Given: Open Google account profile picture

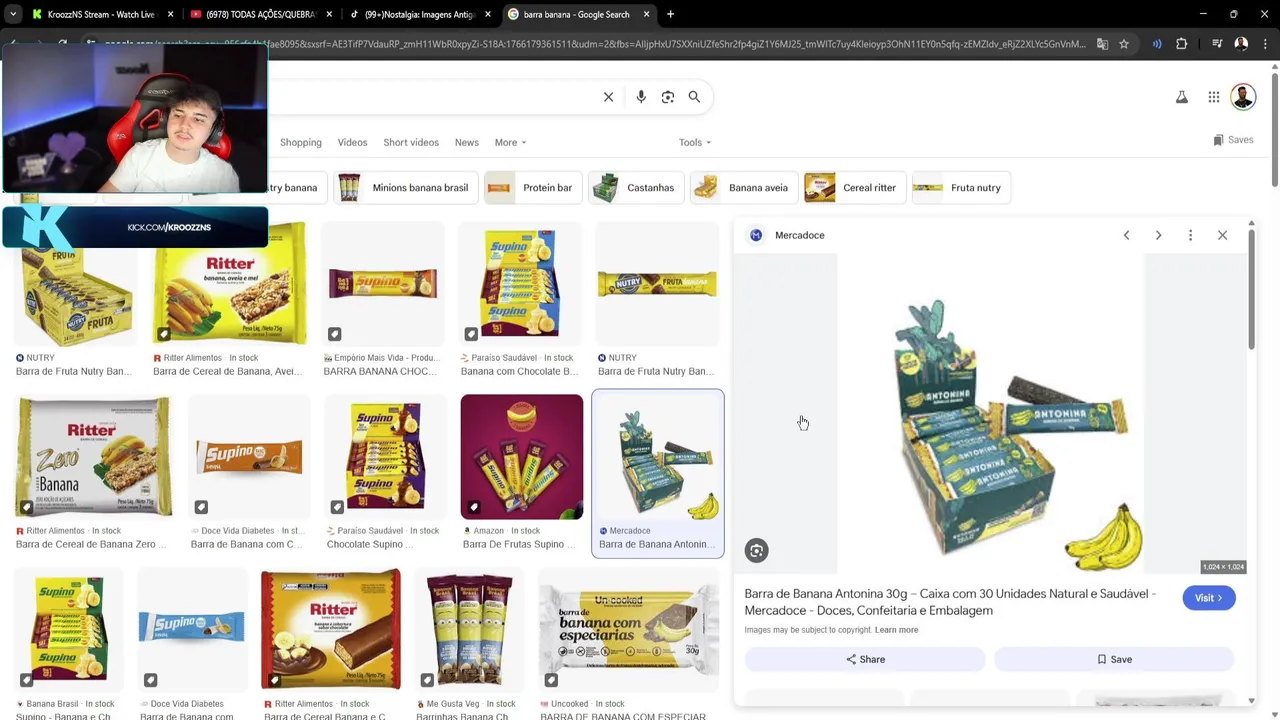Looking at the screenshot, I should pyautogui.click(x=1243, y=97).
